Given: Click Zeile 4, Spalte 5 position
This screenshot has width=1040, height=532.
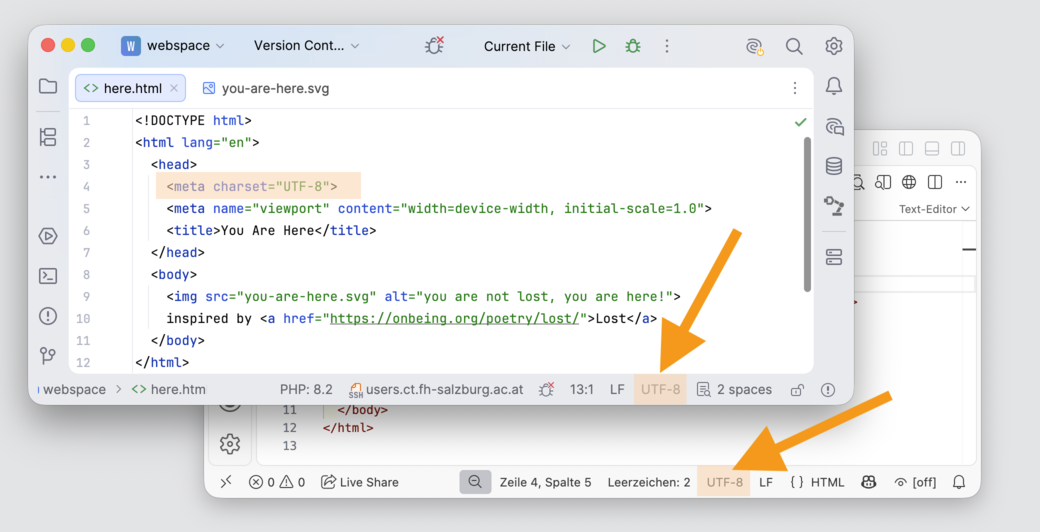Looking at the screenshot, I should (545, 482).
